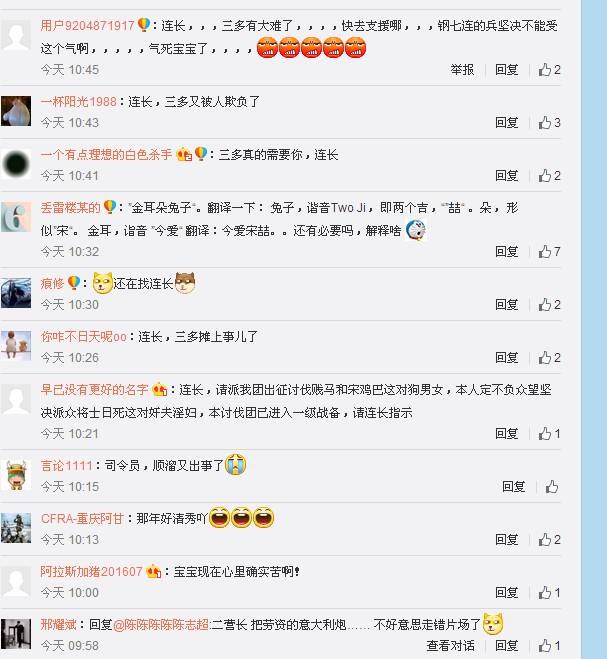Like the comment by 用户9204871917
Image resolution: width=607 pixels, height=659 pixels.
tap(549, 69)
